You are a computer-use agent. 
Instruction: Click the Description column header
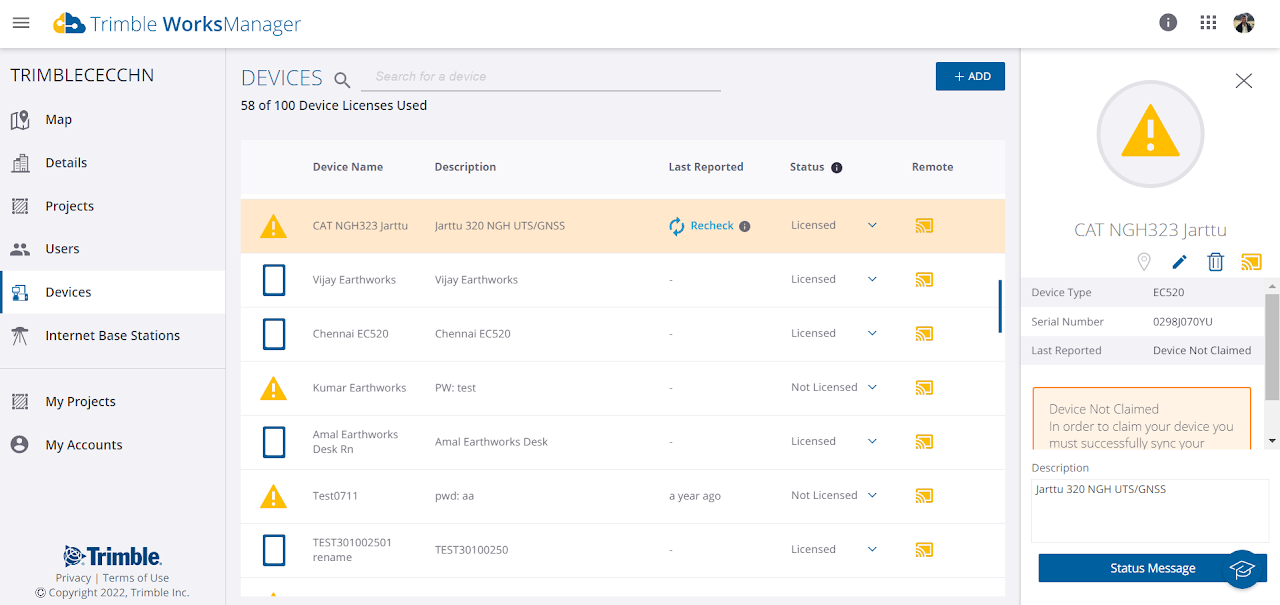pos(465,168)
